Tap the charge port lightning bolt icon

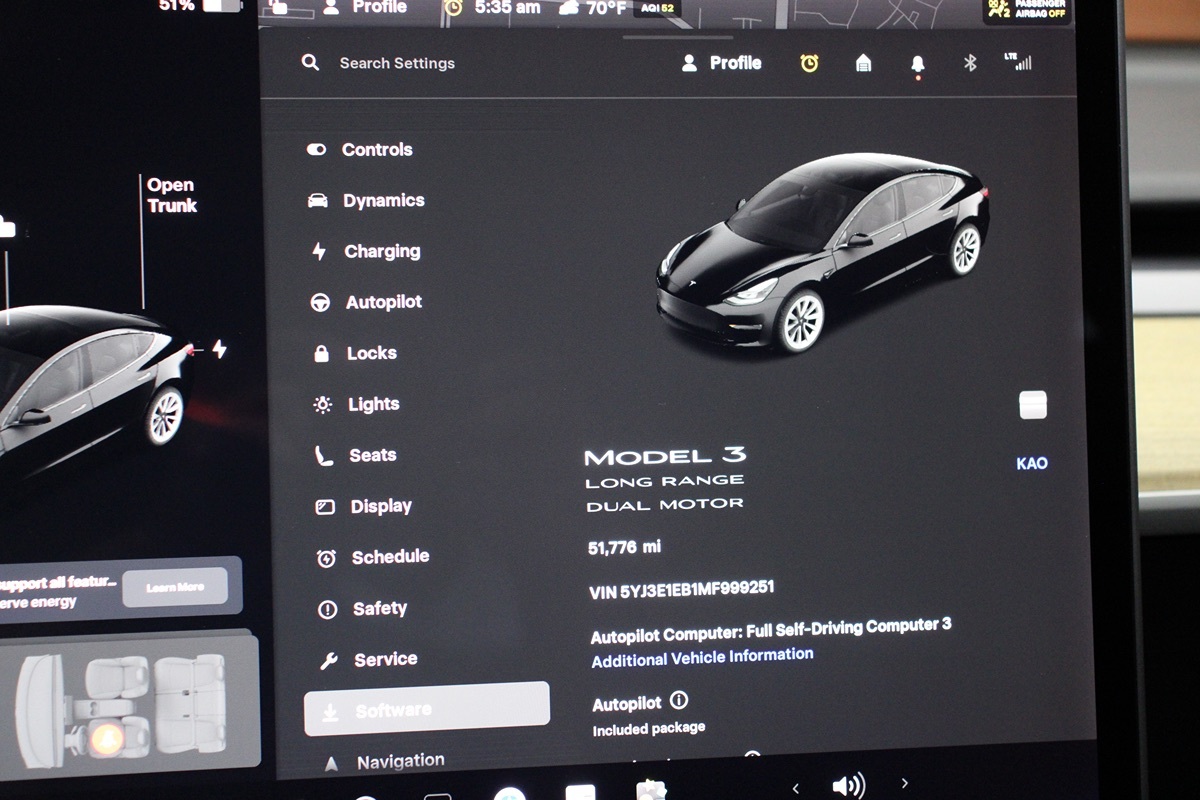click(x=219, y=349)
